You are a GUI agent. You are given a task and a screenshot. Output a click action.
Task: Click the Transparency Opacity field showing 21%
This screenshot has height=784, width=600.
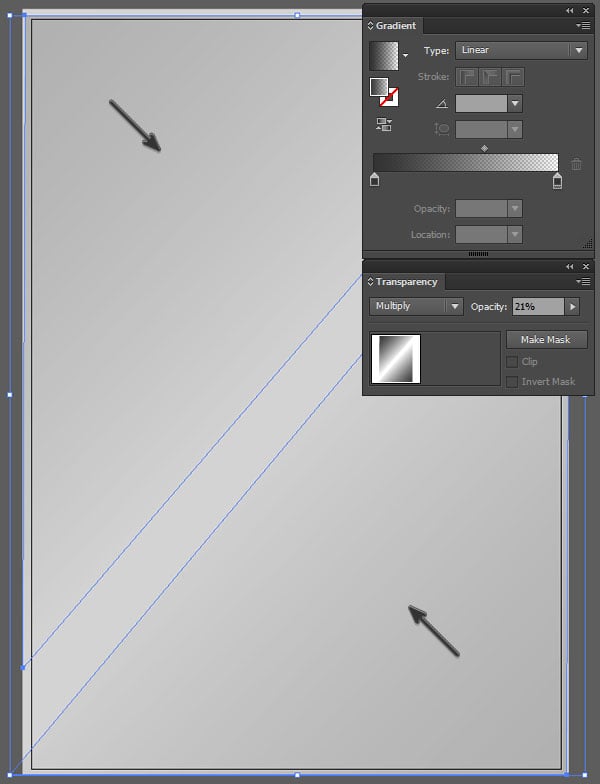(x=538, y=306)
